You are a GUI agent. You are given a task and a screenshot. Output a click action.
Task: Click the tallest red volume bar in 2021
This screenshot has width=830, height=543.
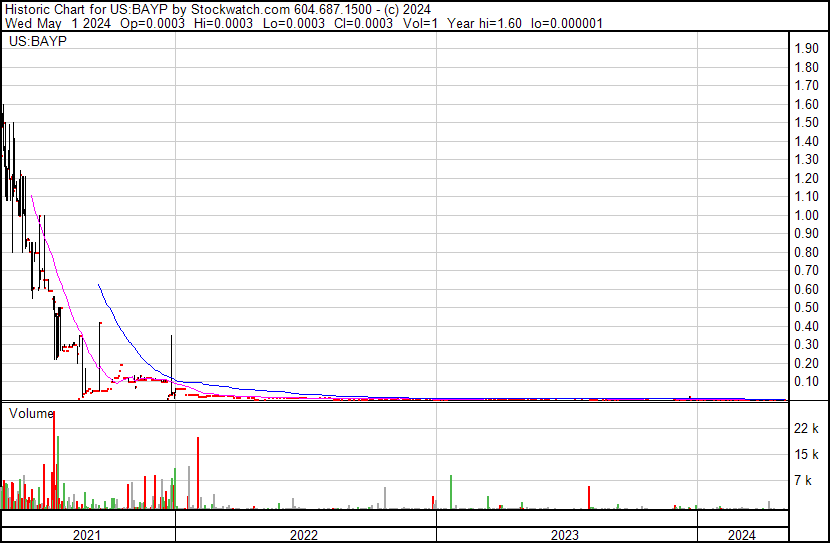[54, 460]
